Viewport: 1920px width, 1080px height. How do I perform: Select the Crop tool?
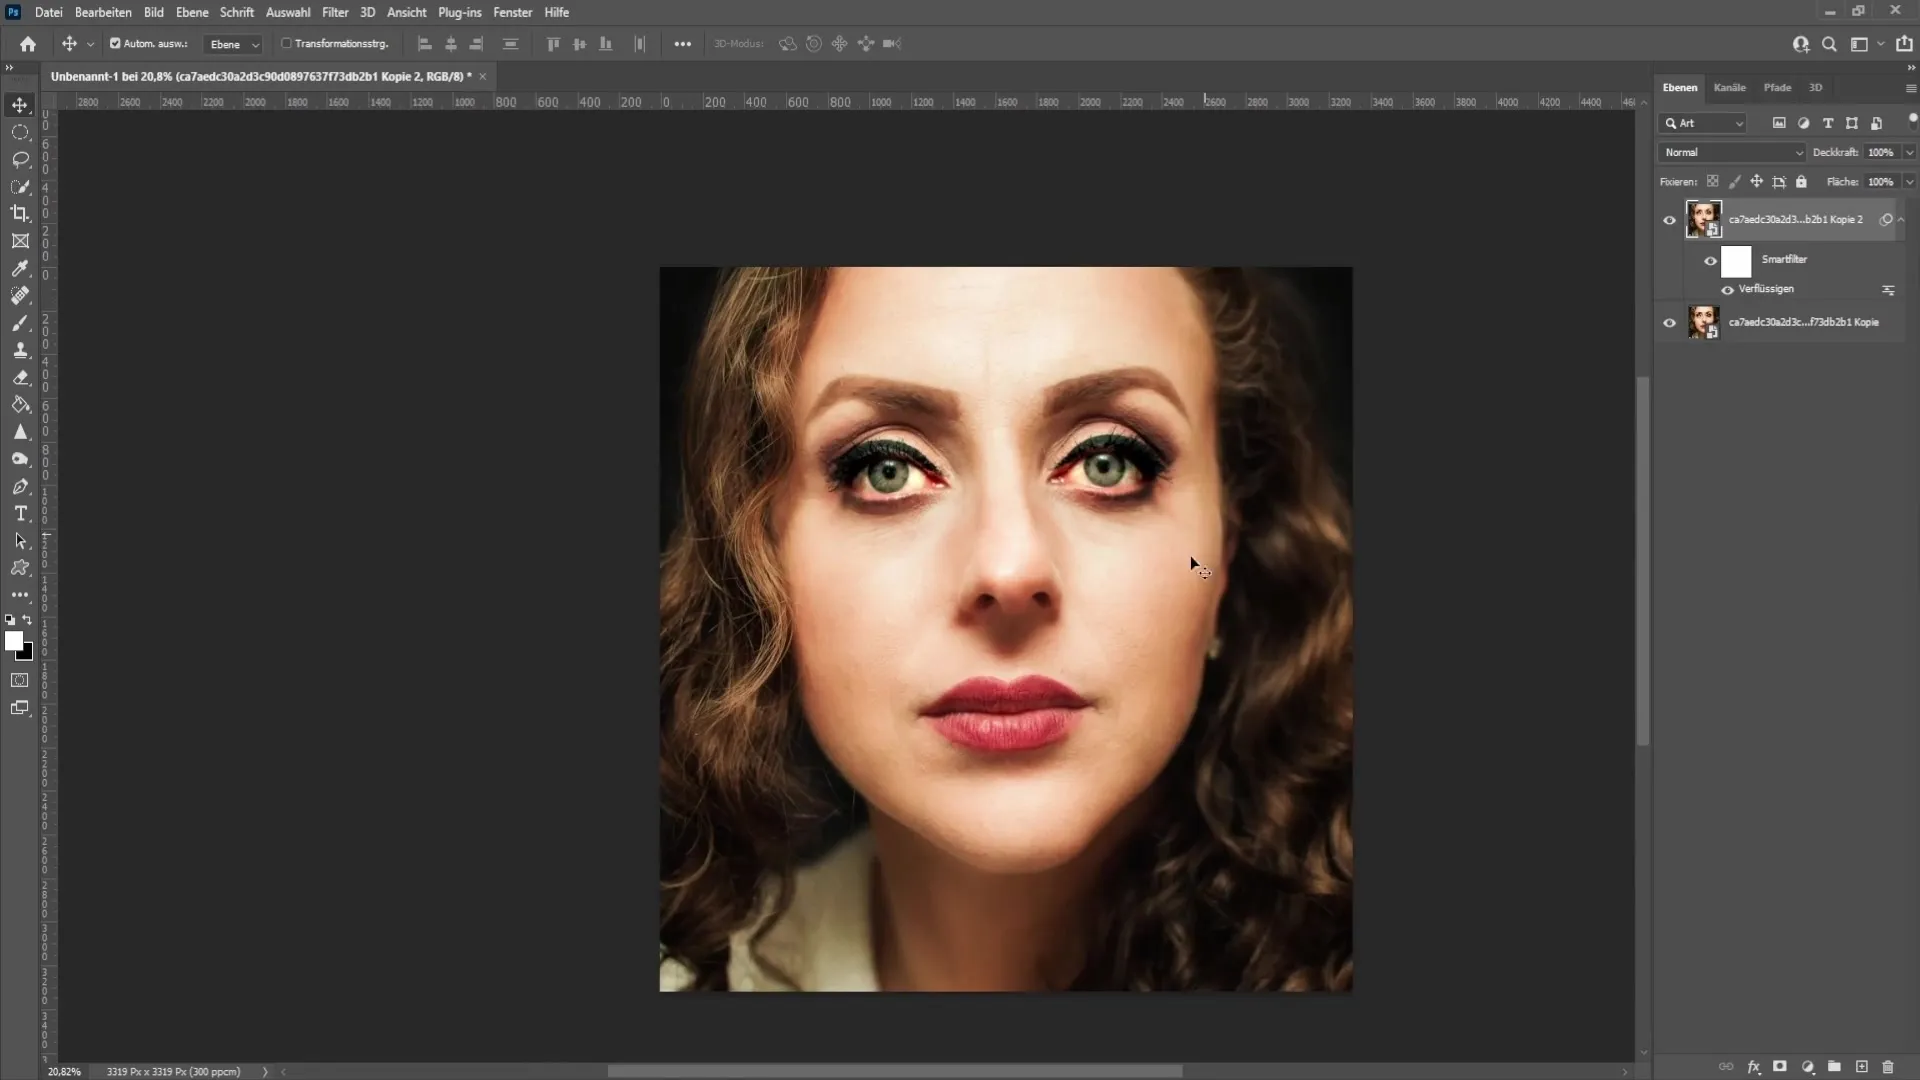point(20,214)
